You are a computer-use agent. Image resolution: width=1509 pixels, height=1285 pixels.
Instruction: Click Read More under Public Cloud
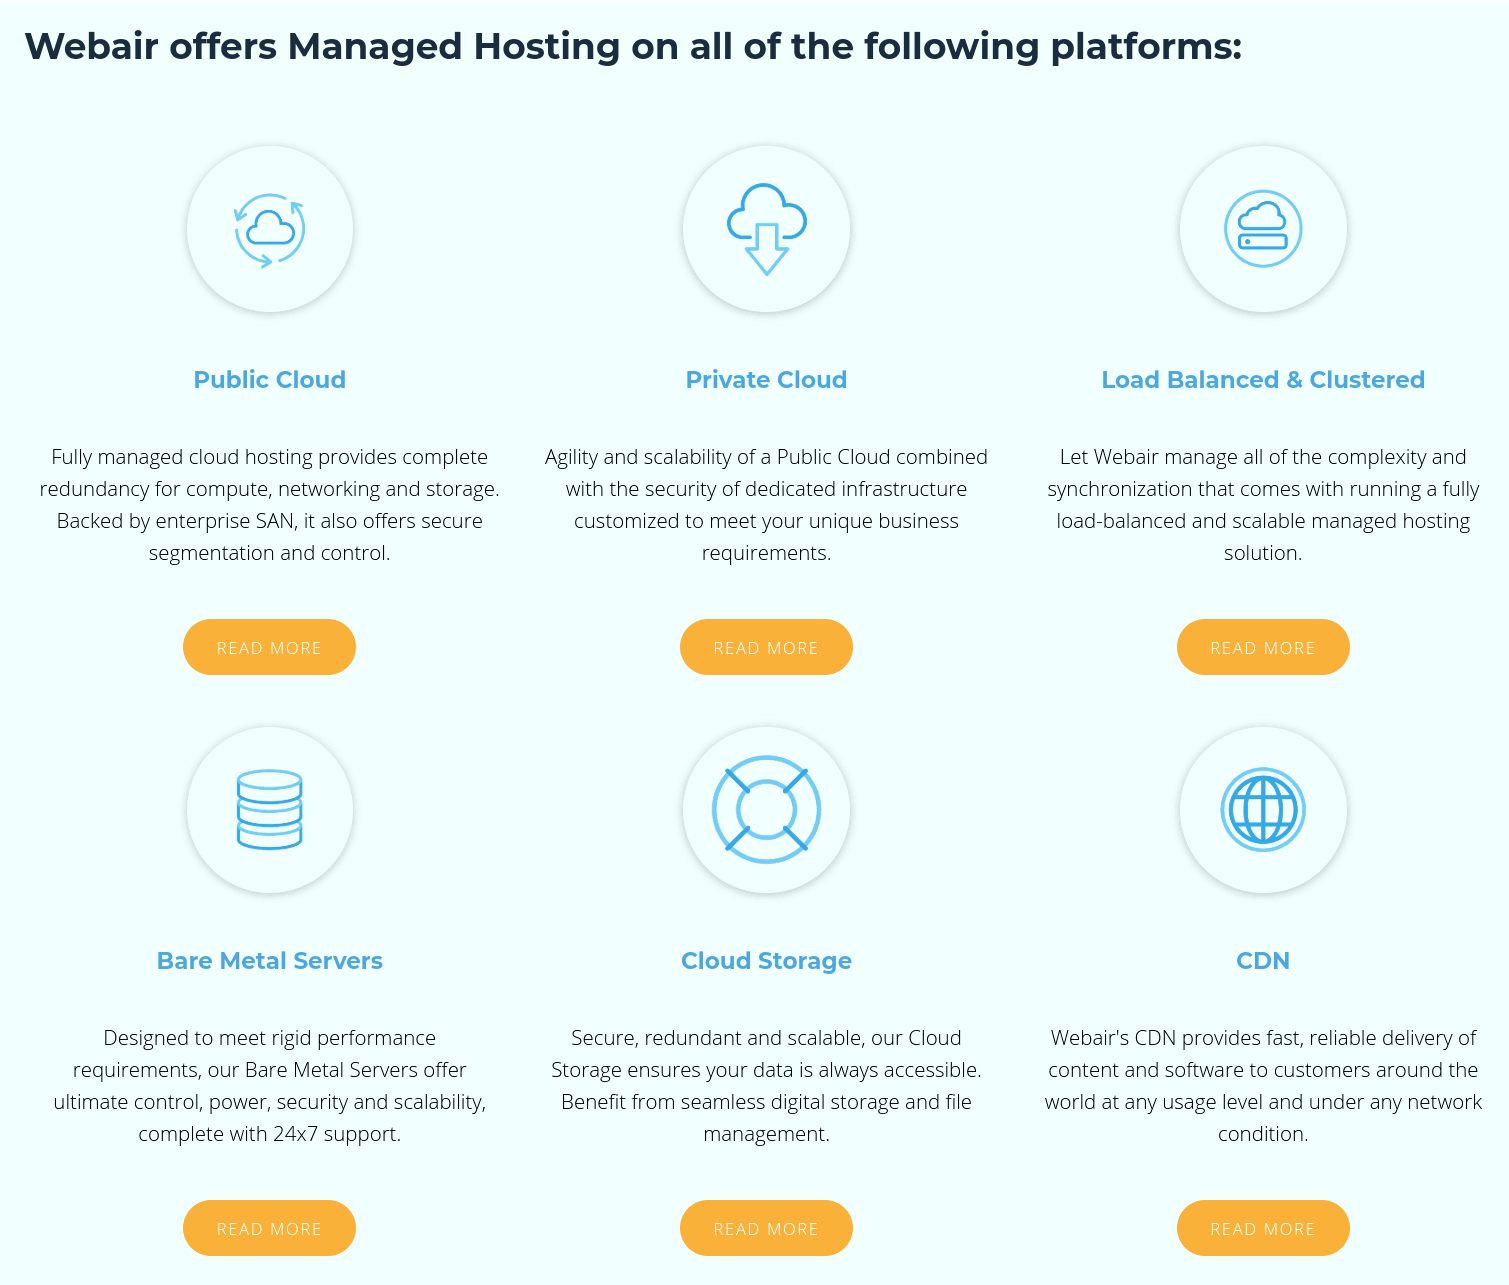(269, 647)
